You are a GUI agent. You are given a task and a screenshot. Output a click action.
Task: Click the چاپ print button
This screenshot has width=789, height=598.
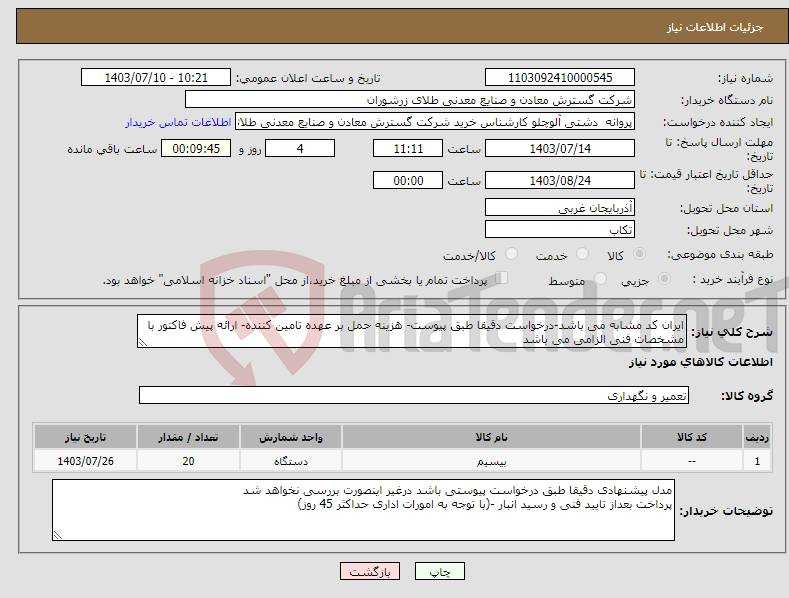[439, 571]
